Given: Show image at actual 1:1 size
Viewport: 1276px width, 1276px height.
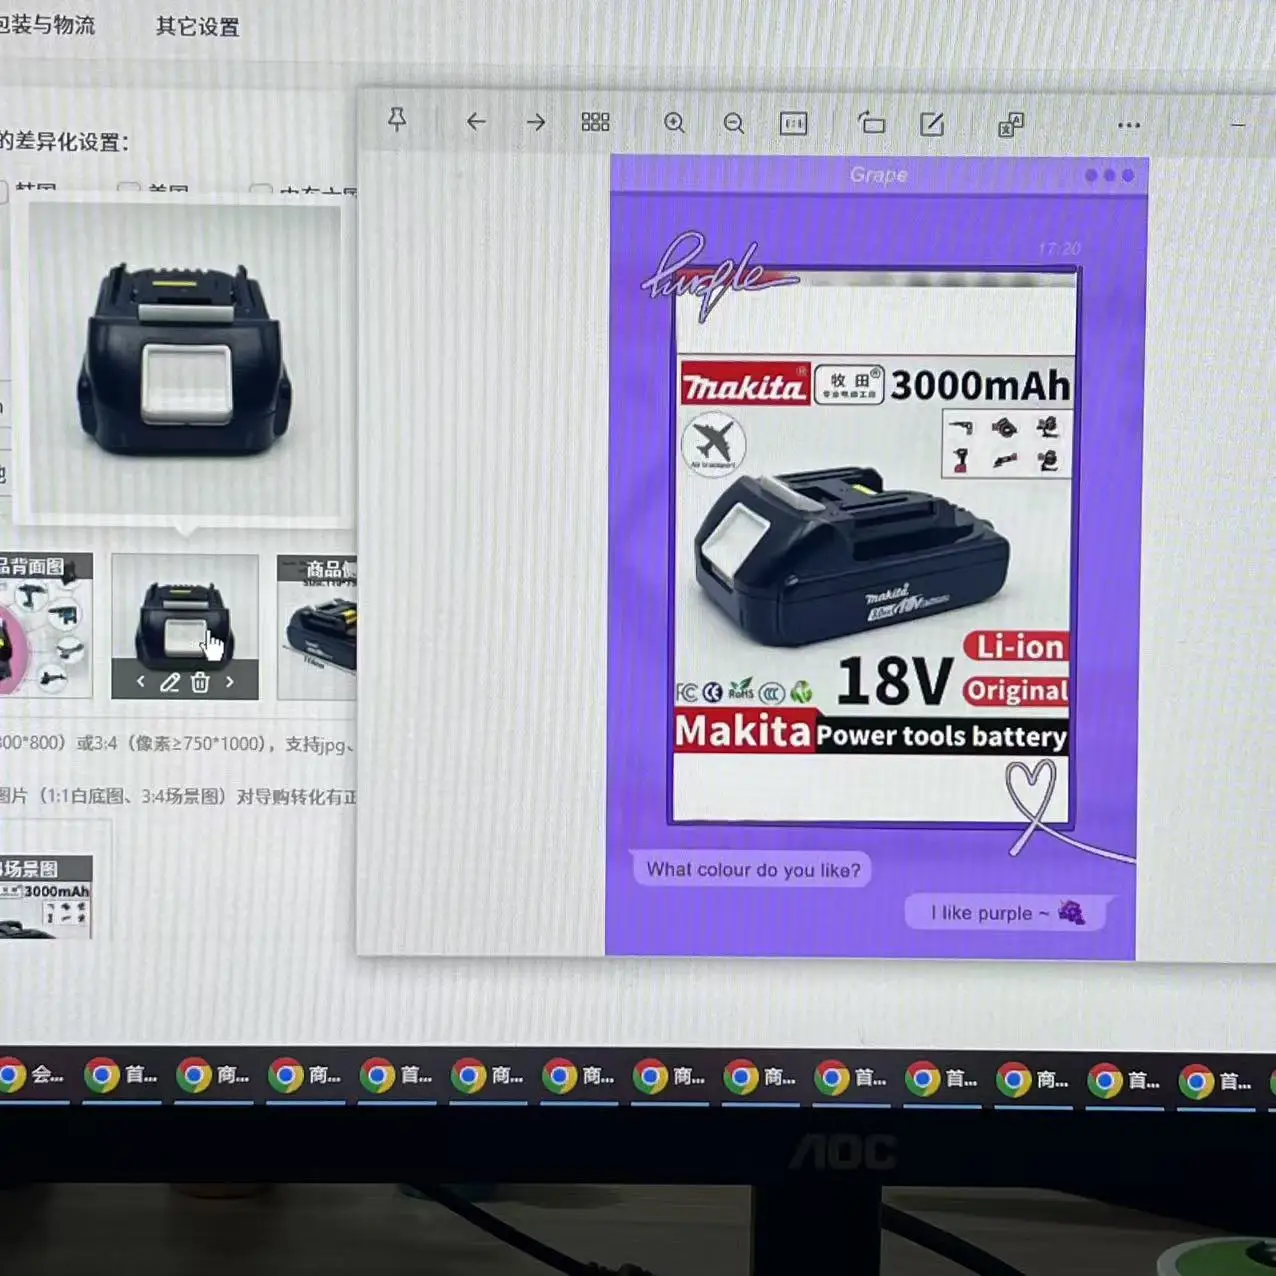Looking at the screenshot, I should coord(793,123).
